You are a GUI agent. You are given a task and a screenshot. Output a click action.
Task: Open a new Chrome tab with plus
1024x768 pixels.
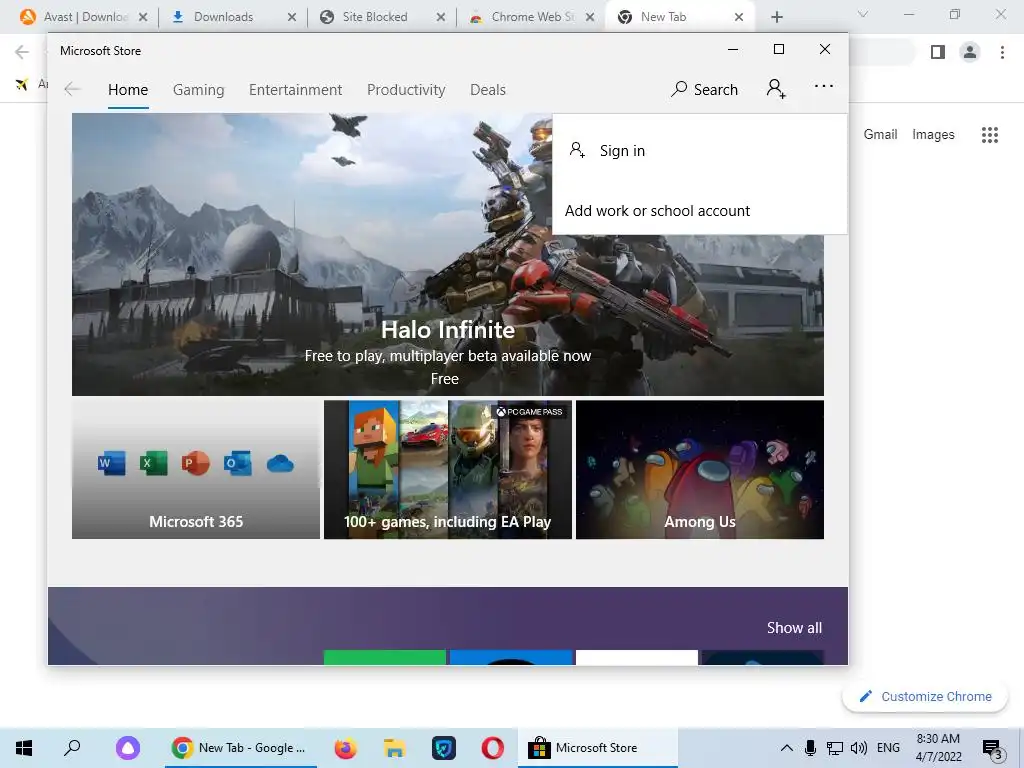click(776, 17)
